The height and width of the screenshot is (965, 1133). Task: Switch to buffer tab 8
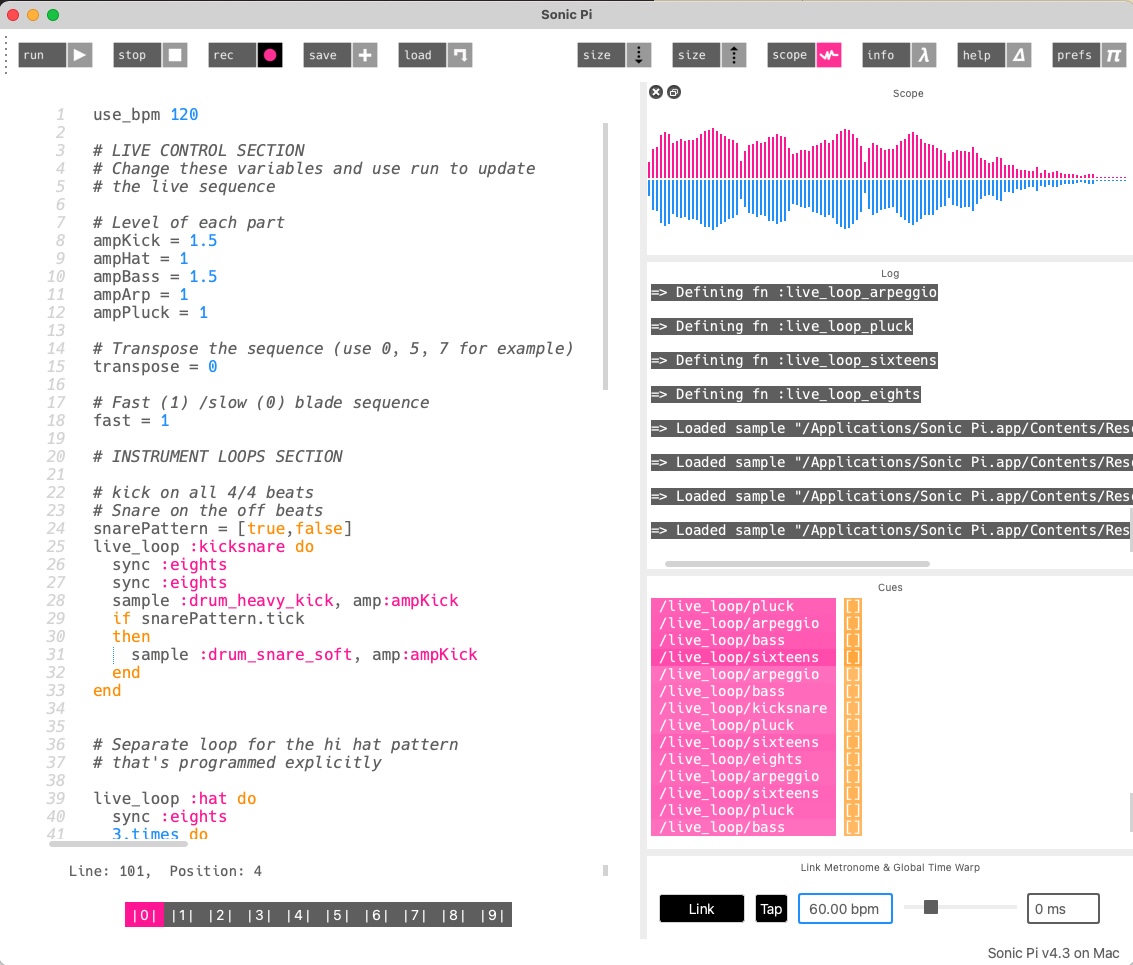454,915
